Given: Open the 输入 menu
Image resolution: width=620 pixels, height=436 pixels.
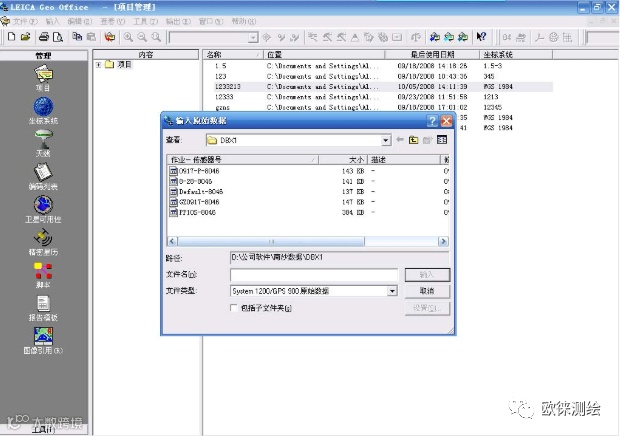Looking at the screenshot, I should point(52,21).
